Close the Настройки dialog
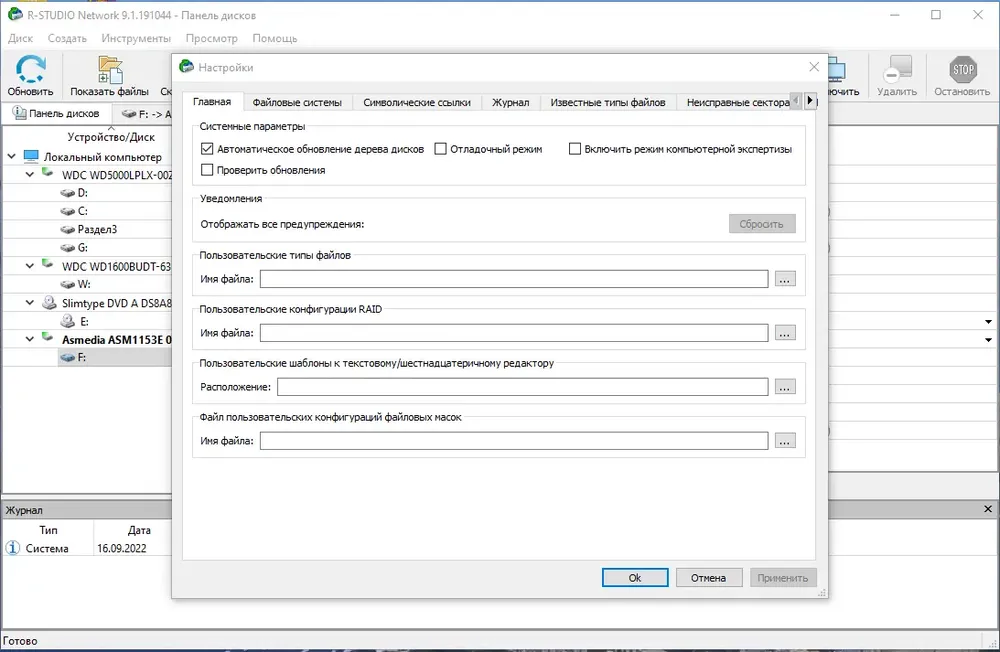Viewport: 1000px width, 652px height. coord(814,66)
